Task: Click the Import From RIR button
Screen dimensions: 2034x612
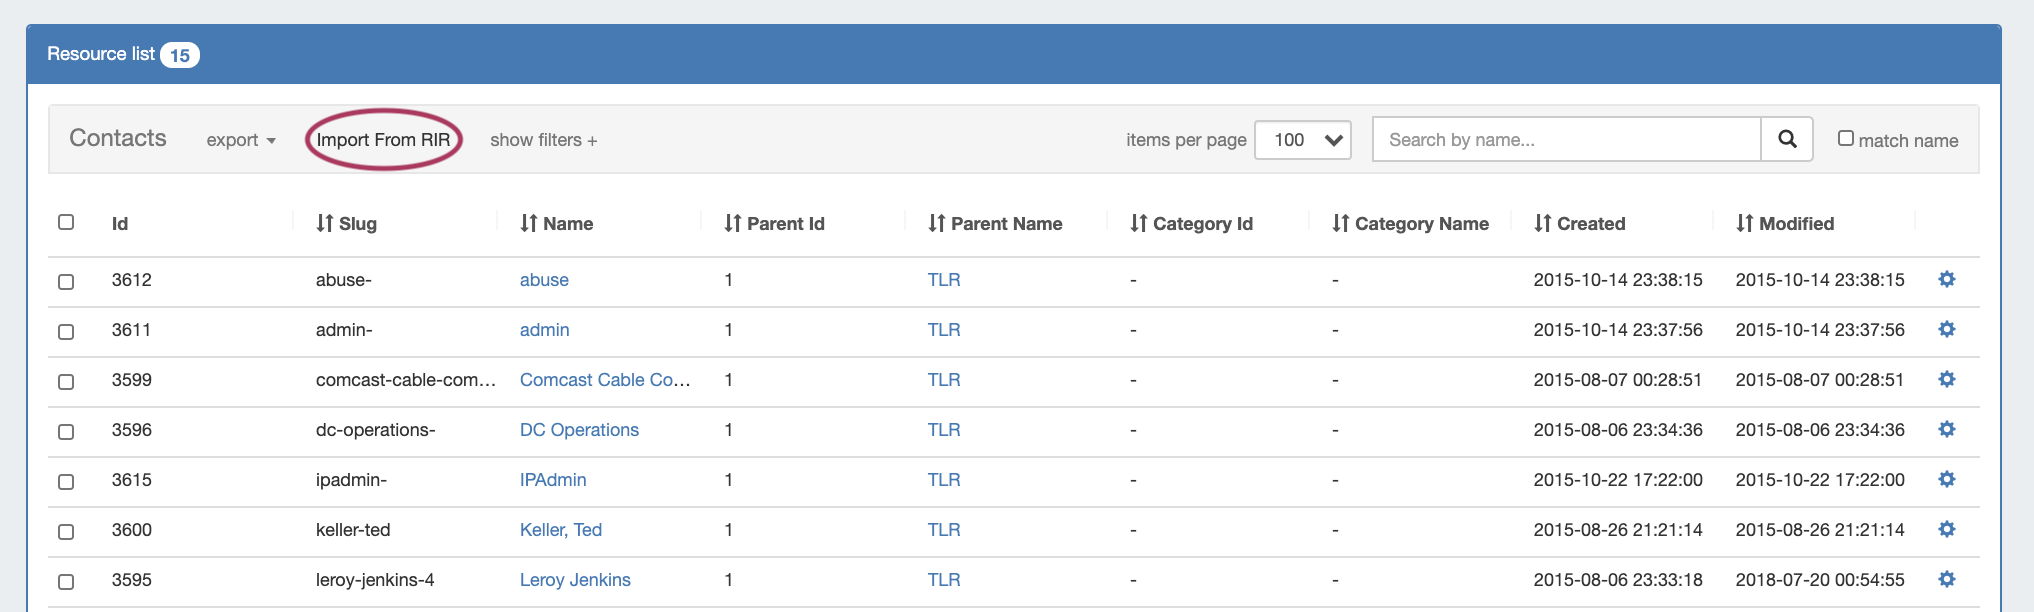Action: [383, 140]
